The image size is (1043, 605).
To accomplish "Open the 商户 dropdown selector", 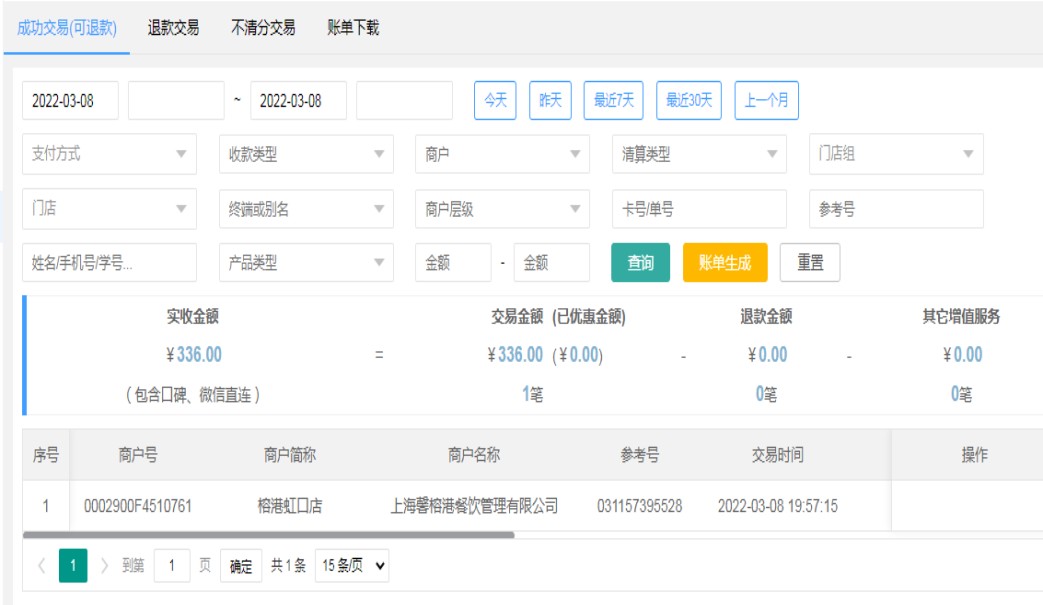I will [x=502, y=154].
